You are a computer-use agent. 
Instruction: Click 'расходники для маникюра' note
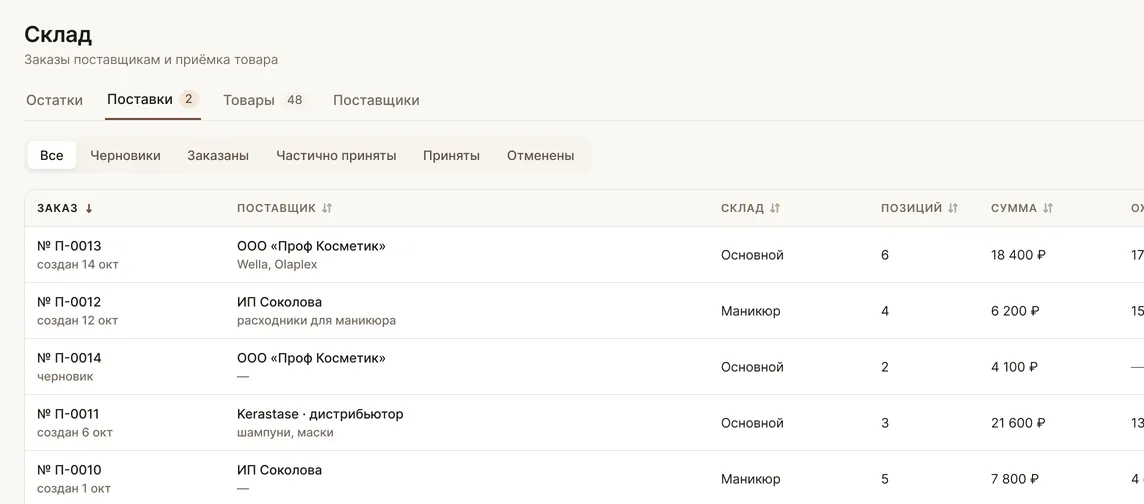pyautogui.click(x=317, y=320)
